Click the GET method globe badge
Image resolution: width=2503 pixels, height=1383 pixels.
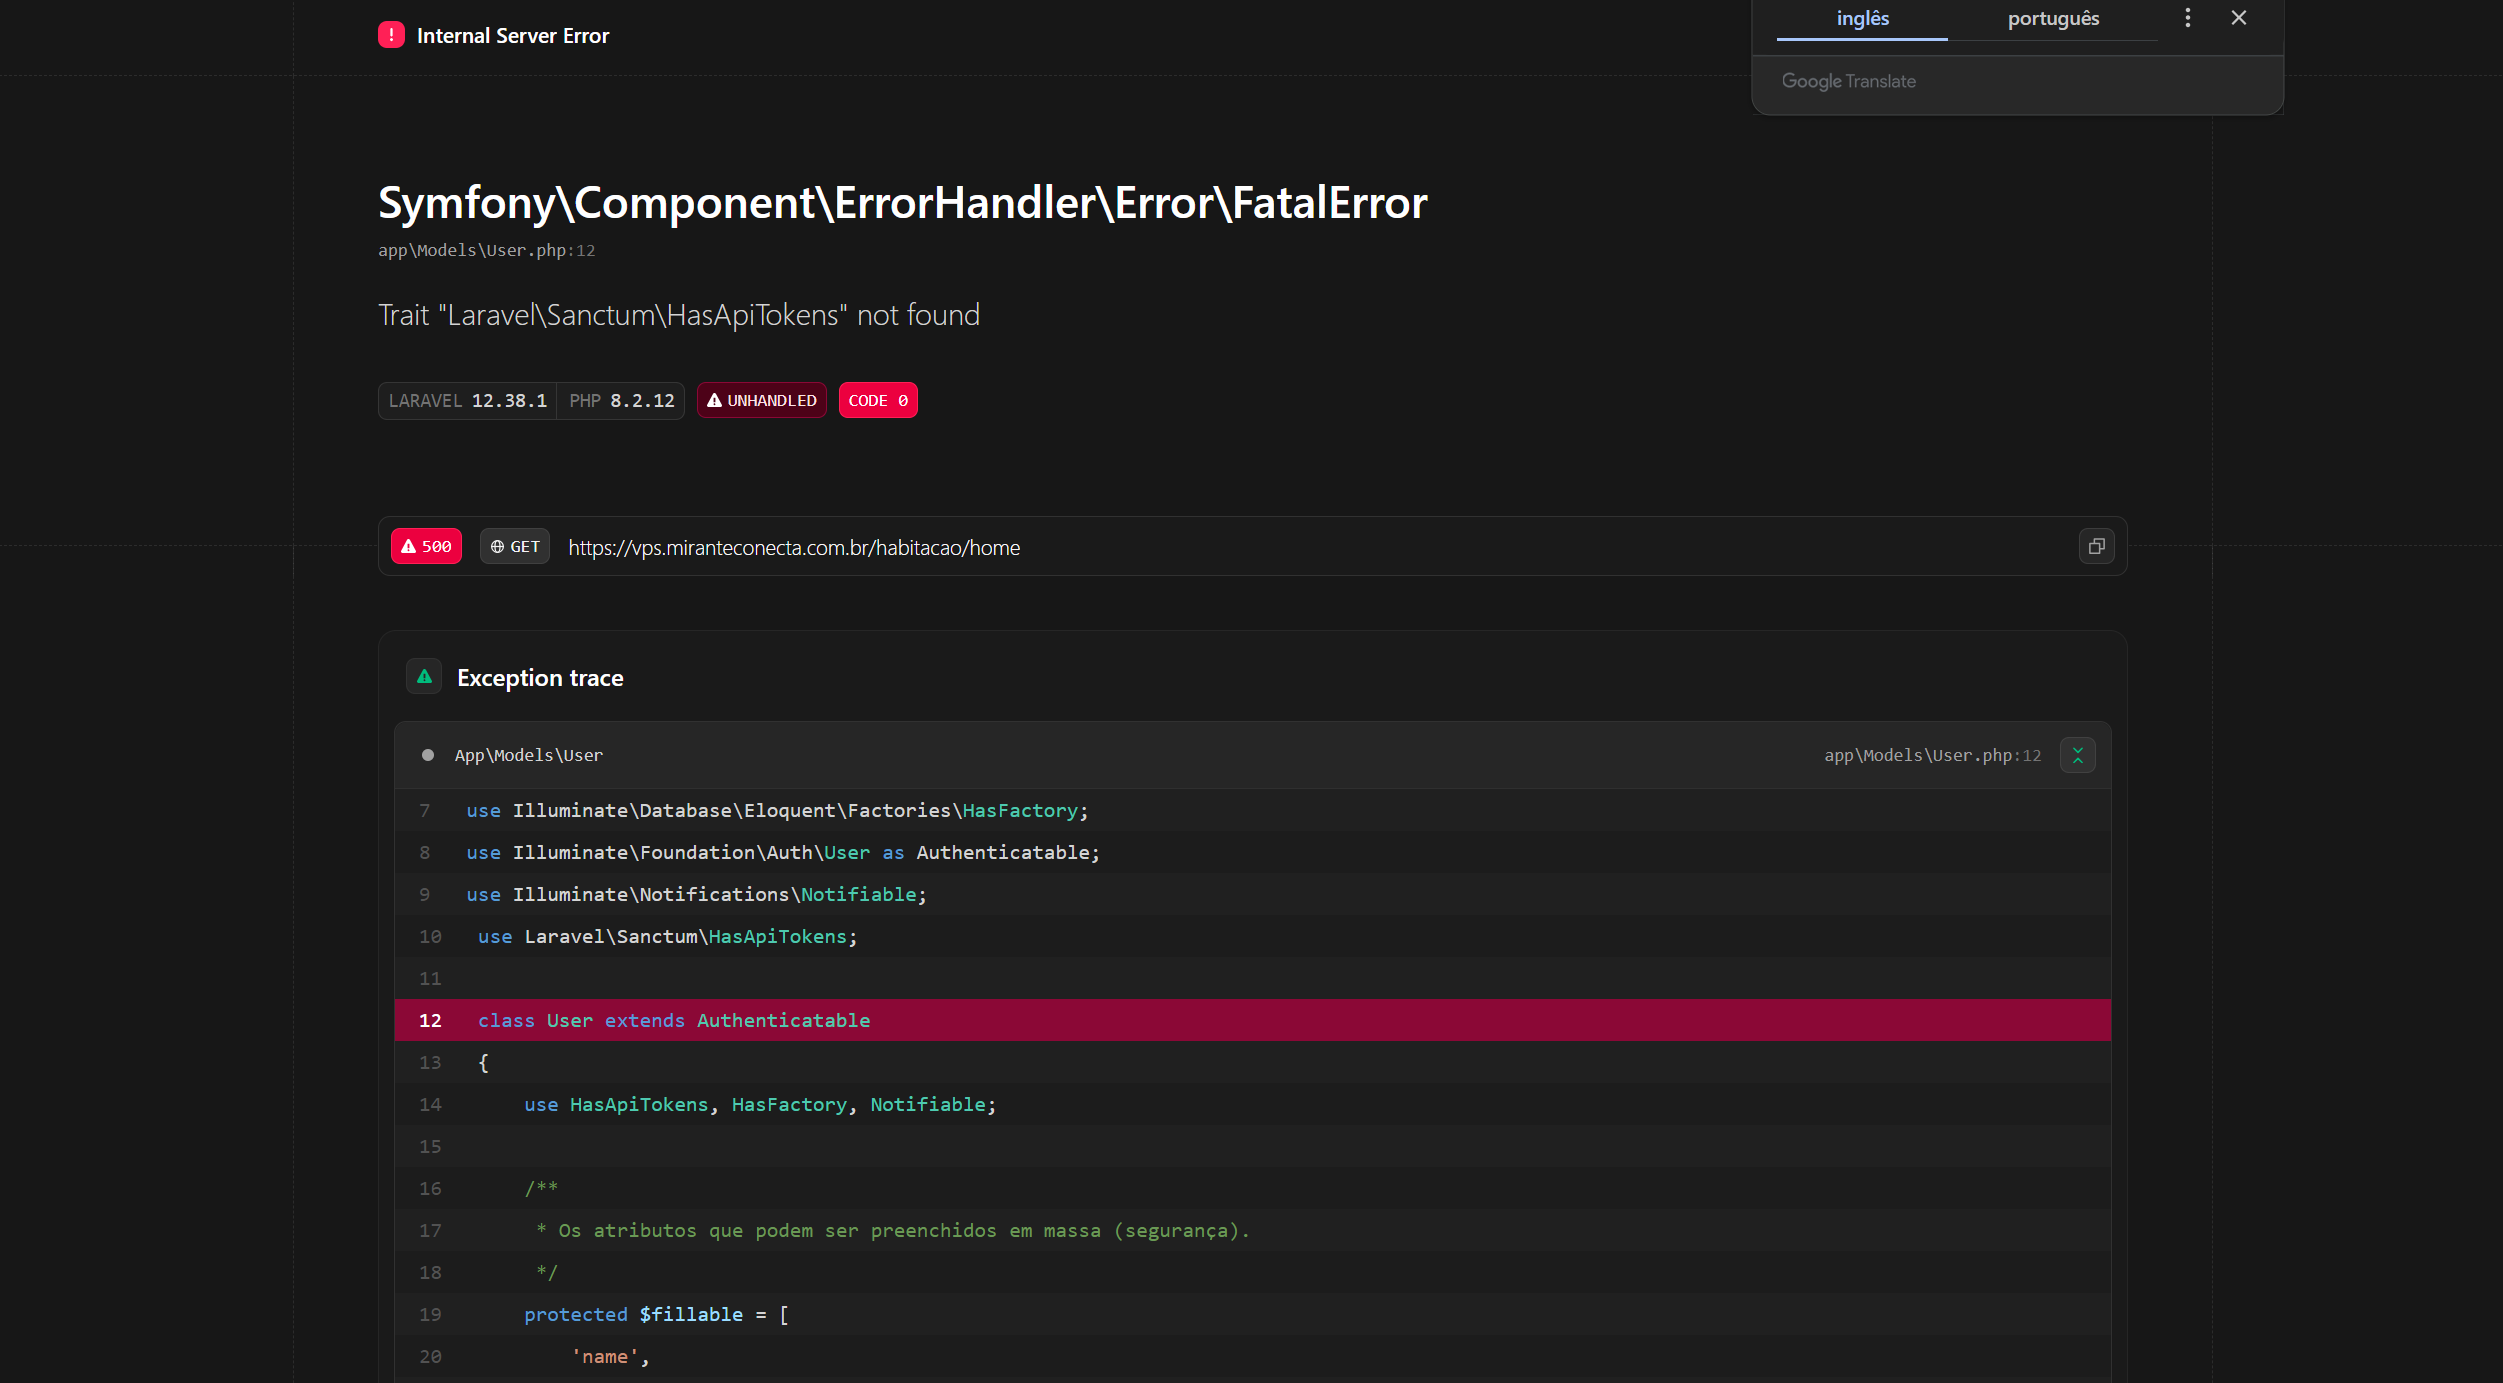(515, 546)
